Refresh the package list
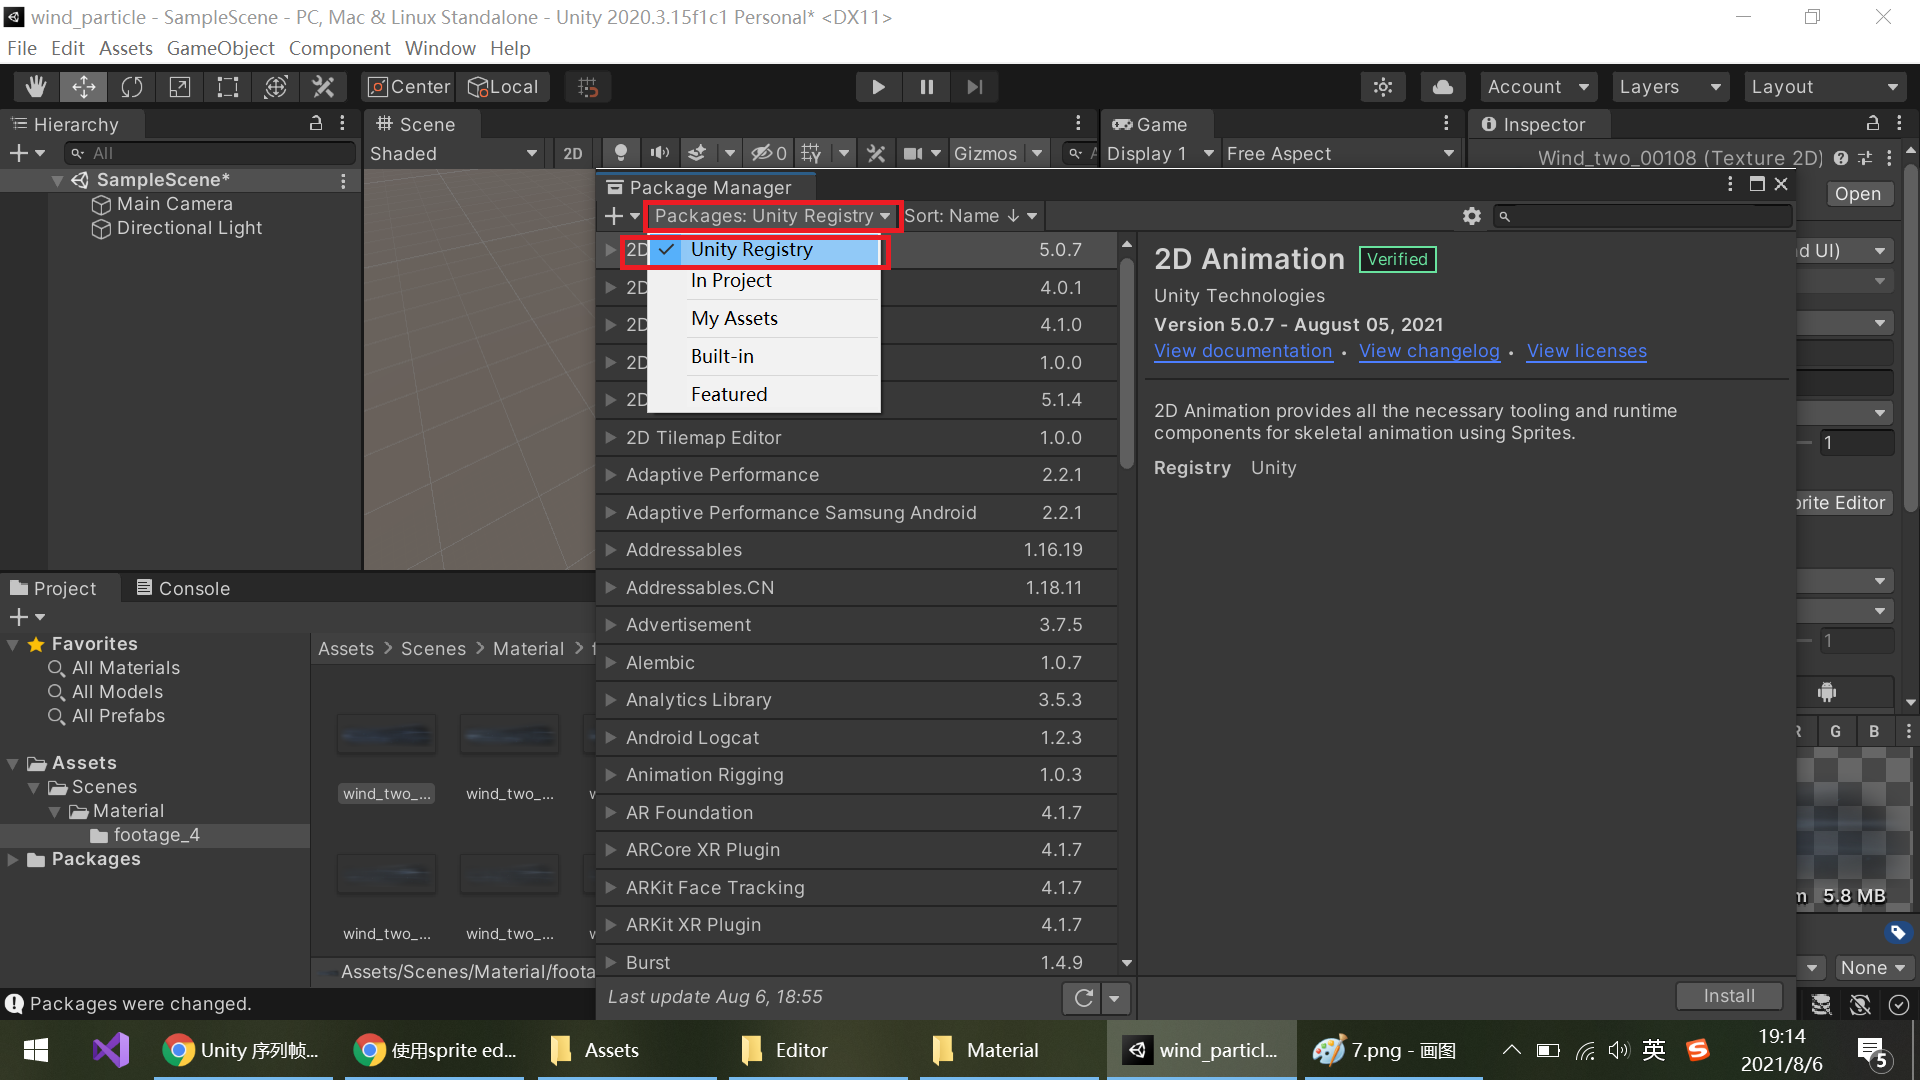1920x1080 pixels. point(1083,997)
